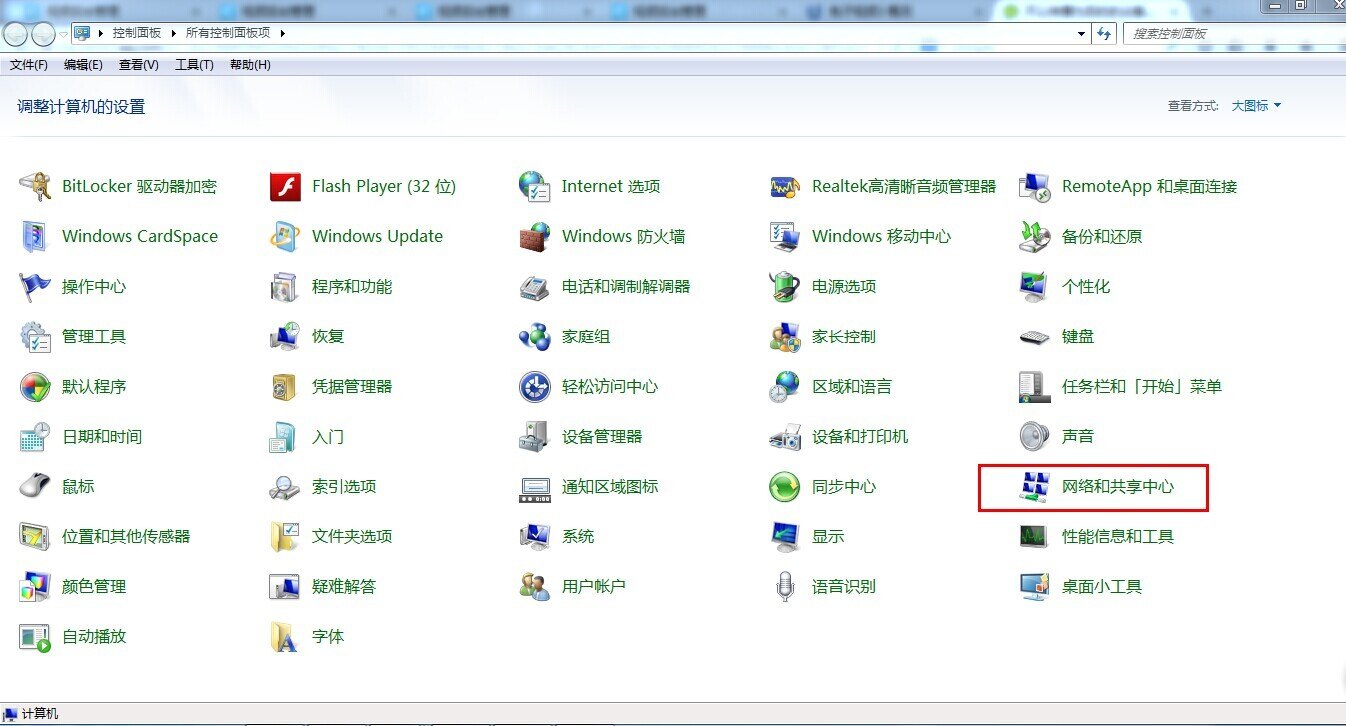Open 索引选项 magnifier icon
Screen dimensions: 1346x726
(x=285, y=486)
